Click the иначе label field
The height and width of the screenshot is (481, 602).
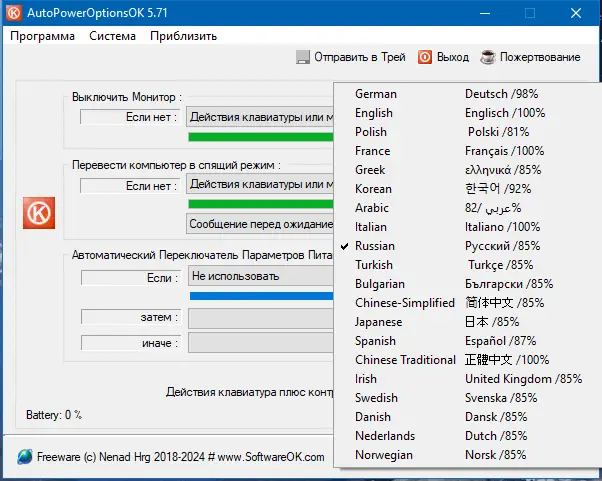[x=131, y=343]
